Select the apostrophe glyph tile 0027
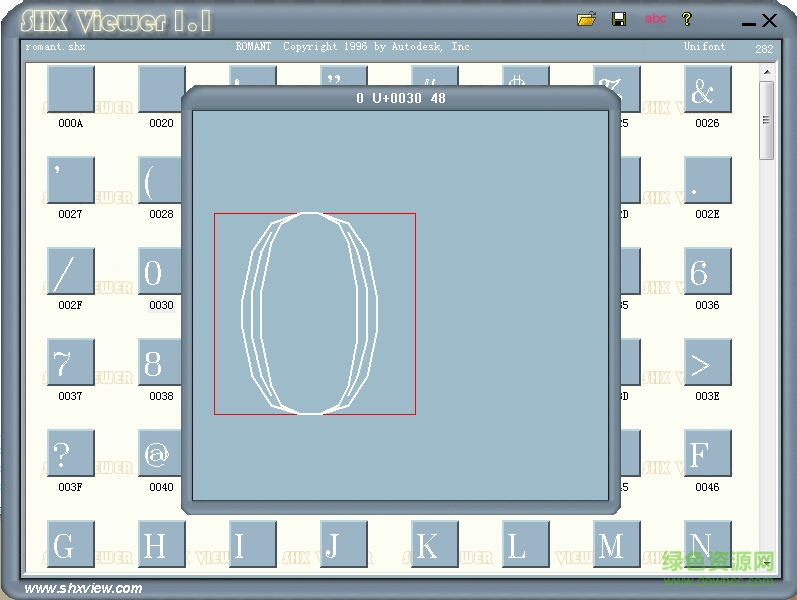 click(x=70, y=181)
